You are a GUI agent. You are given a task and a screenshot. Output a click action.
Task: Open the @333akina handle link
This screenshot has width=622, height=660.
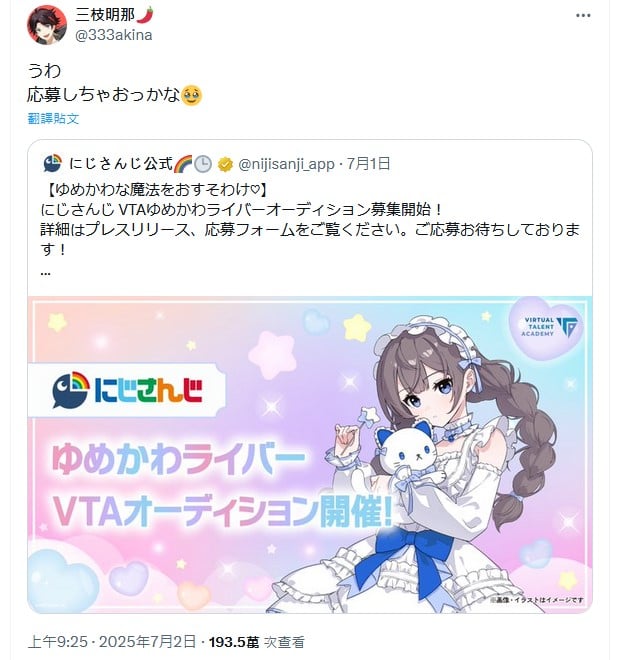(x=114, y=35)
